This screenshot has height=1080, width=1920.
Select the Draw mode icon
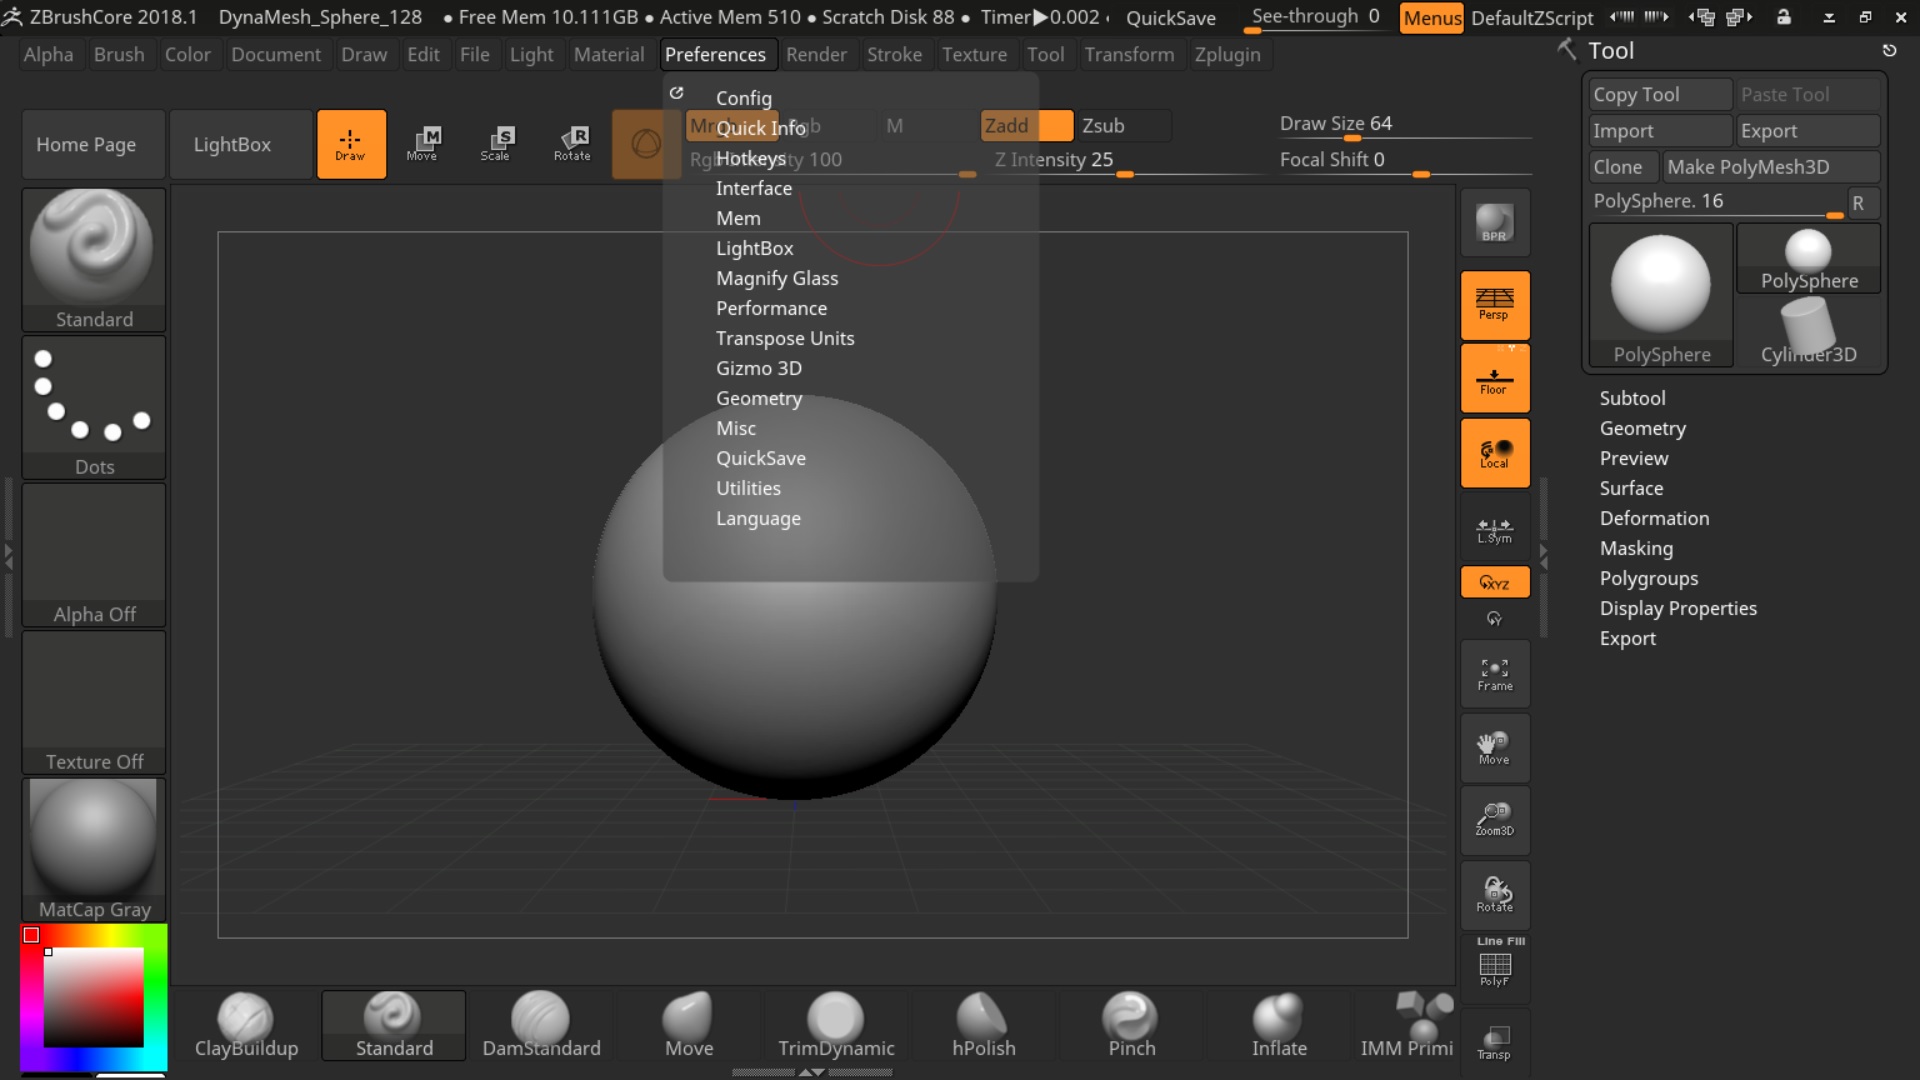[x=351, y=144]
